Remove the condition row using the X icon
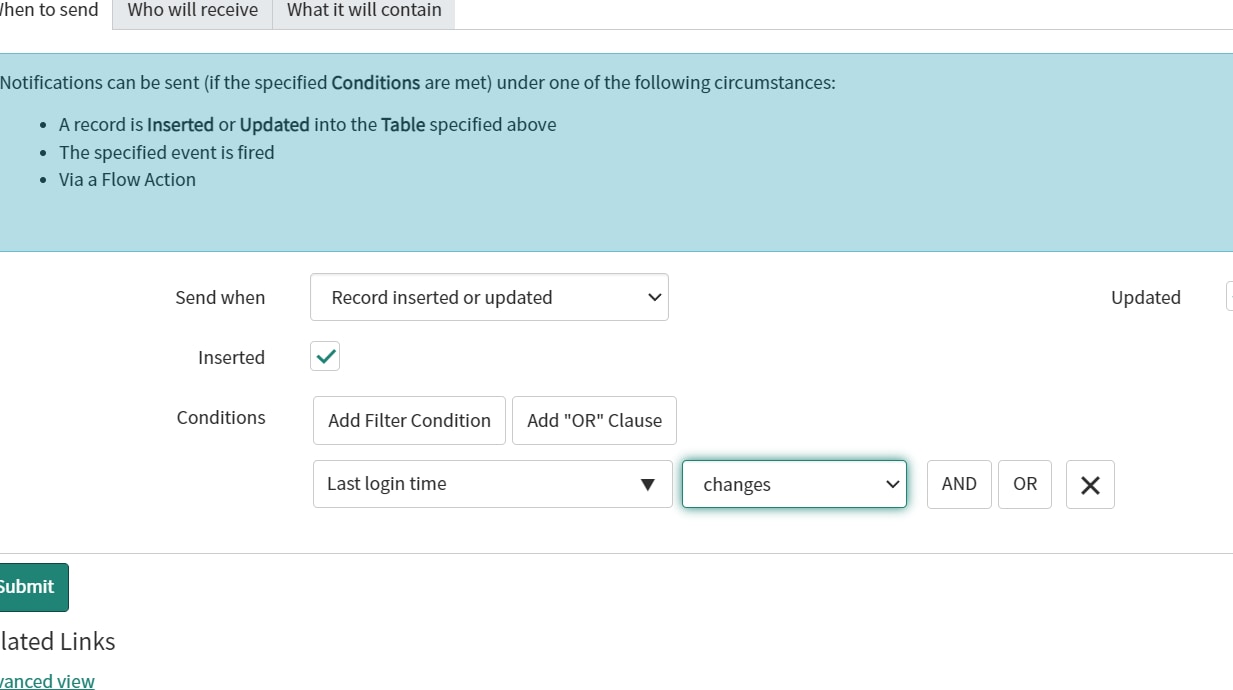Image resolution: width=1233 pixels, height=690 pixels. pos(1089,484)
